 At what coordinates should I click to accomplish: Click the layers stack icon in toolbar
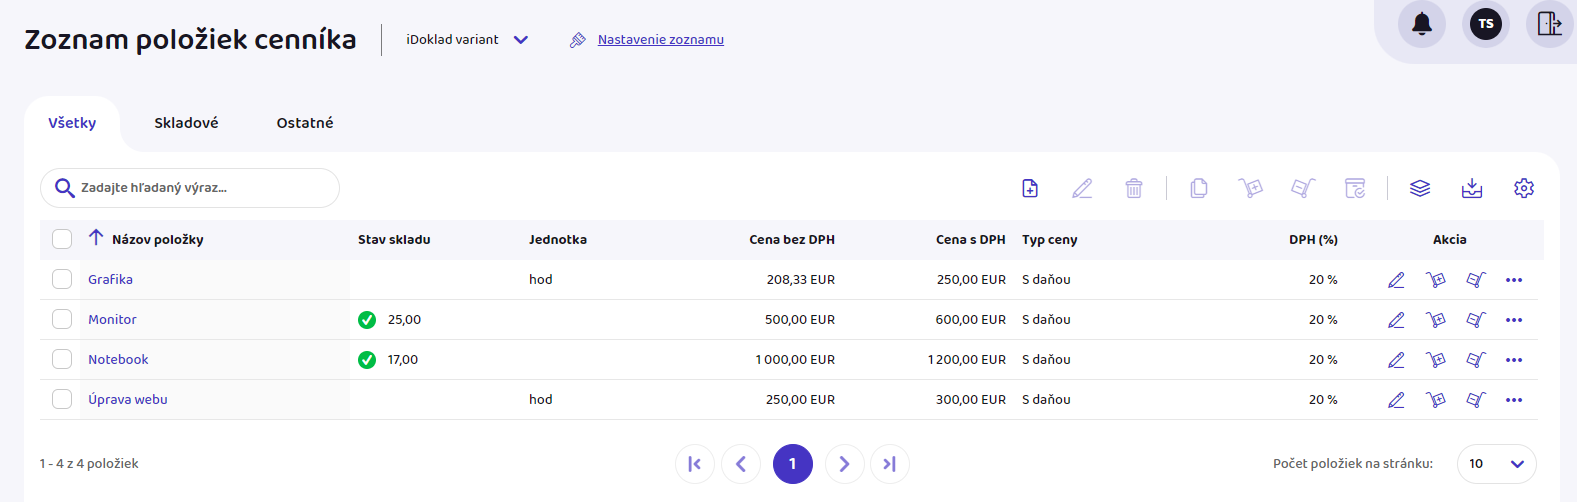click(1419, 188)
